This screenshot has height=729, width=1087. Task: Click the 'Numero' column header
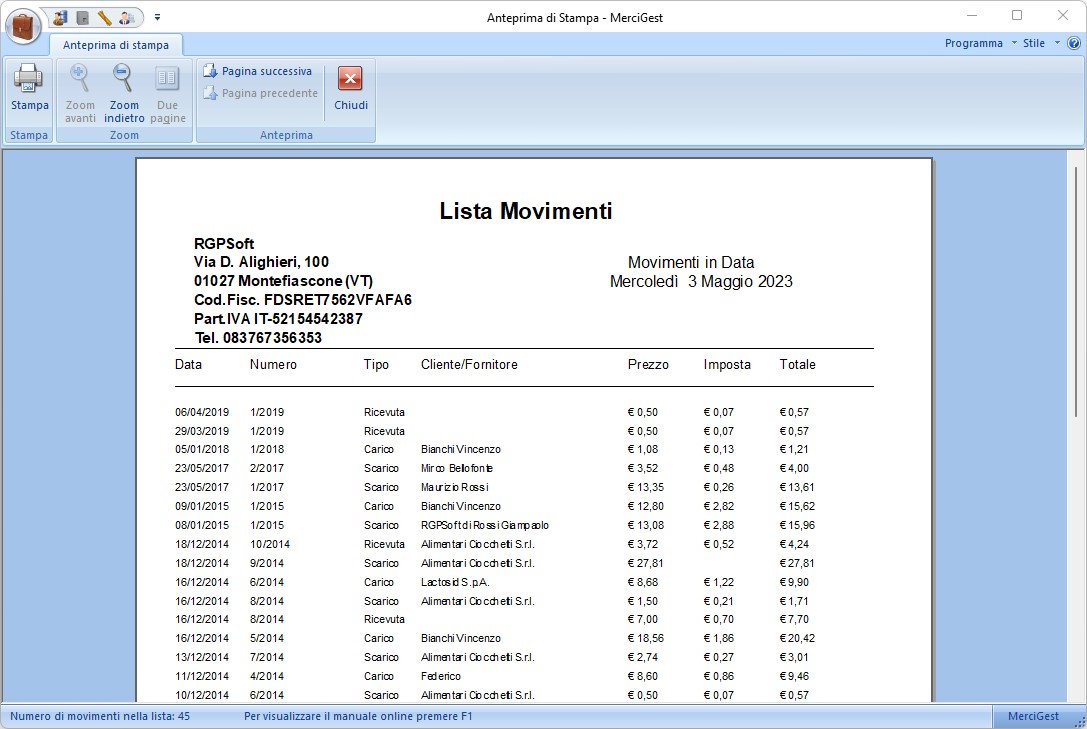tap(273, 364)
